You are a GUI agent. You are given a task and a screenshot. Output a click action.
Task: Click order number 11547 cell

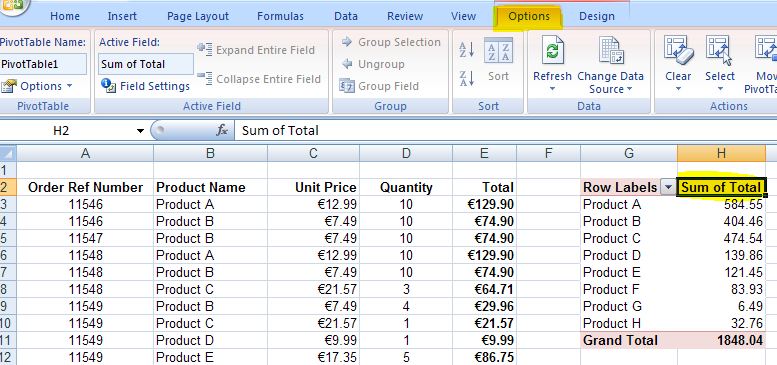pos(85,239)
